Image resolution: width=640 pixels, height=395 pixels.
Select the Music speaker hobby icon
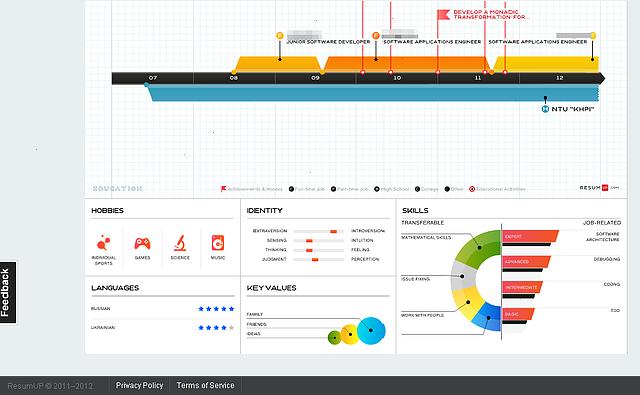point(218,243)
